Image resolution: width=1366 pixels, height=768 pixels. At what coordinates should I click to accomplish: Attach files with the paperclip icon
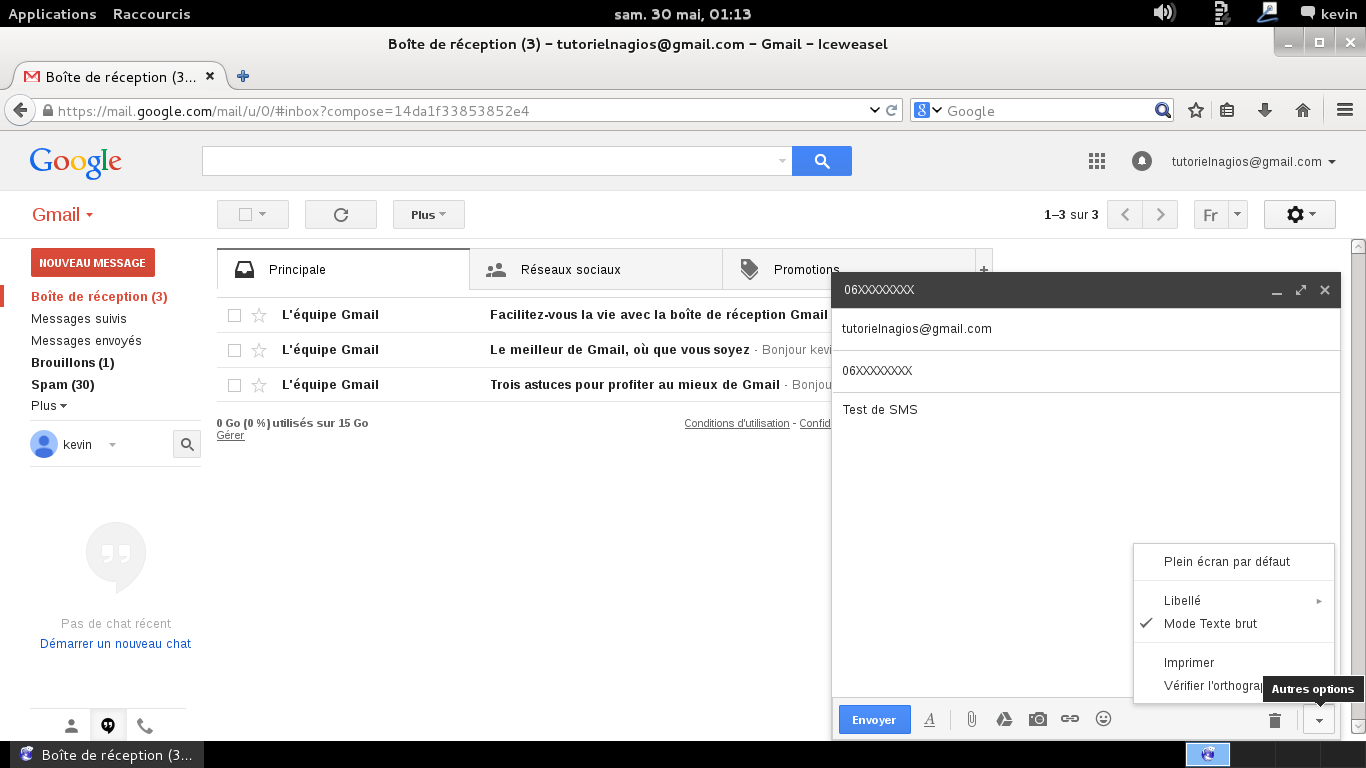click(971, 719)
